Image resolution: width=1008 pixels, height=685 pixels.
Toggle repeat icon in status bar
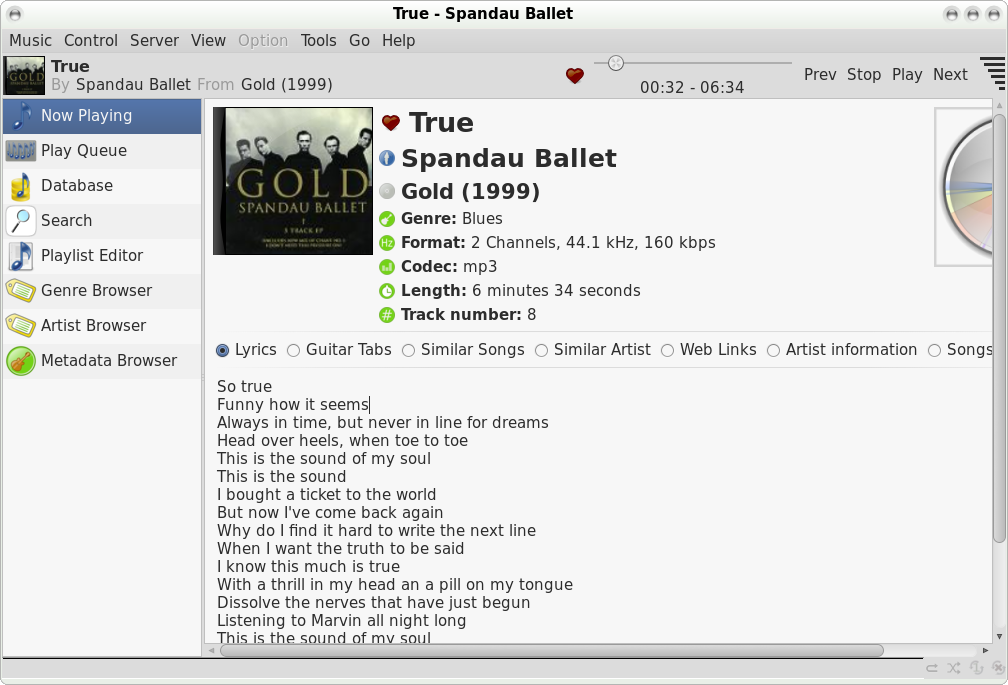tap(932, 668)
